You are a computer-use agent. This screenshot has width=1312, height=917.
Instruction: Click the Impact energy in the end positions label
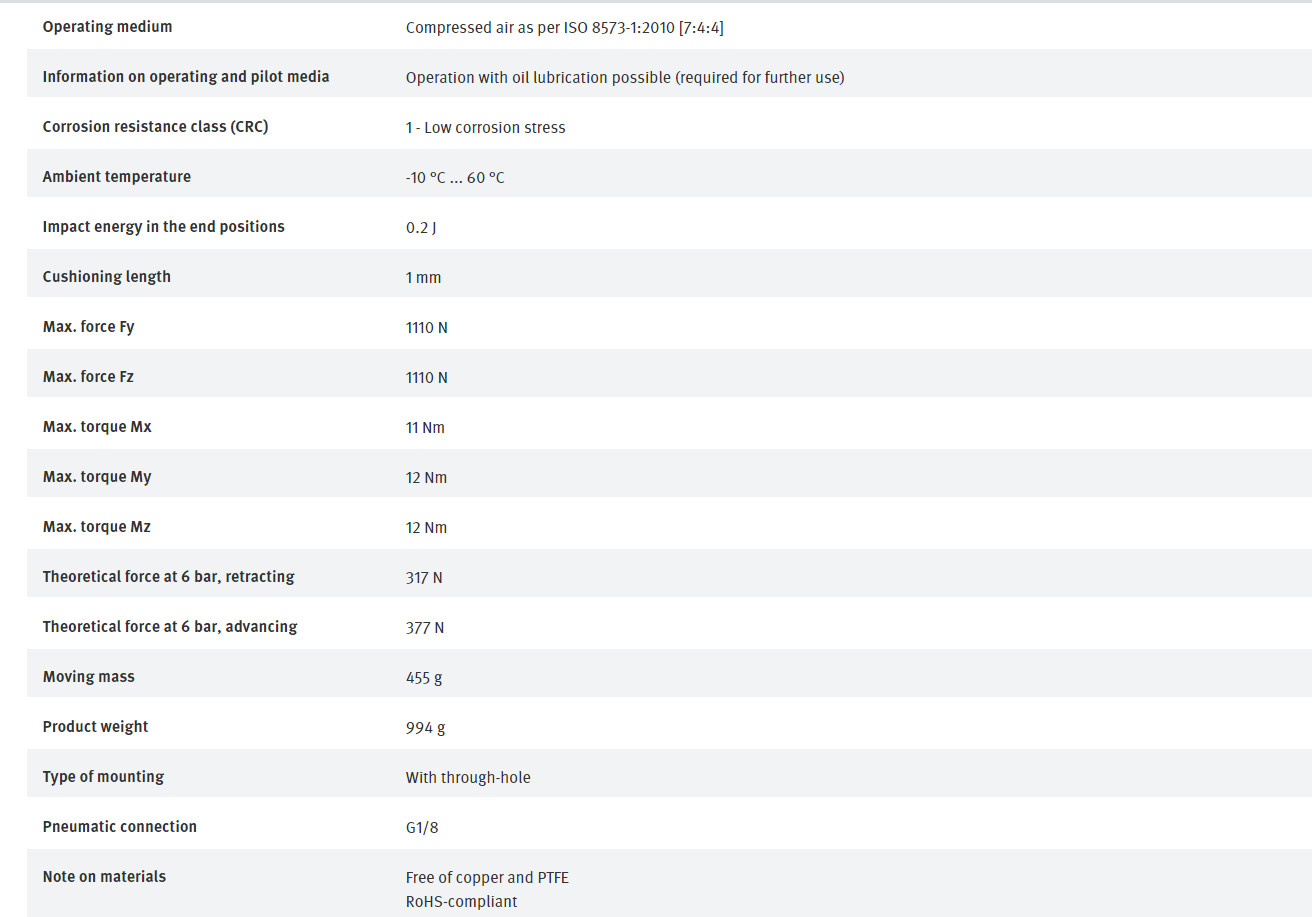[163, 227]
